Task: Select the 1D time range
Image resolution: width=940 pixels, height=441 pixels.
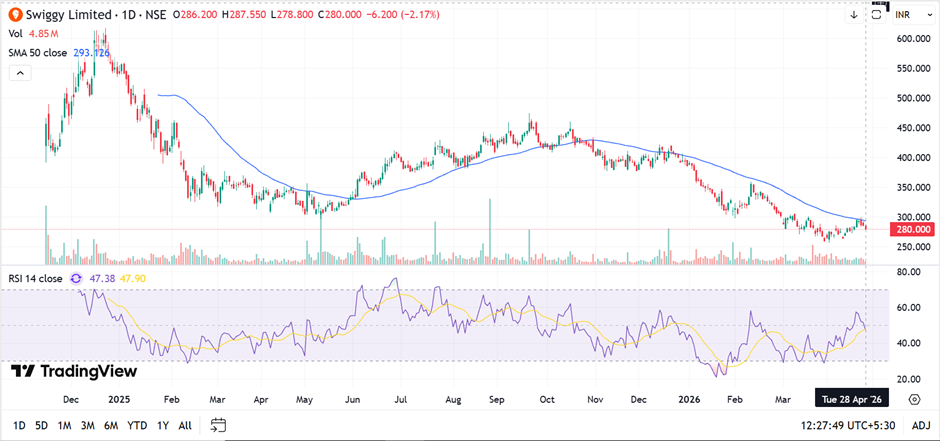Action: 17,425
